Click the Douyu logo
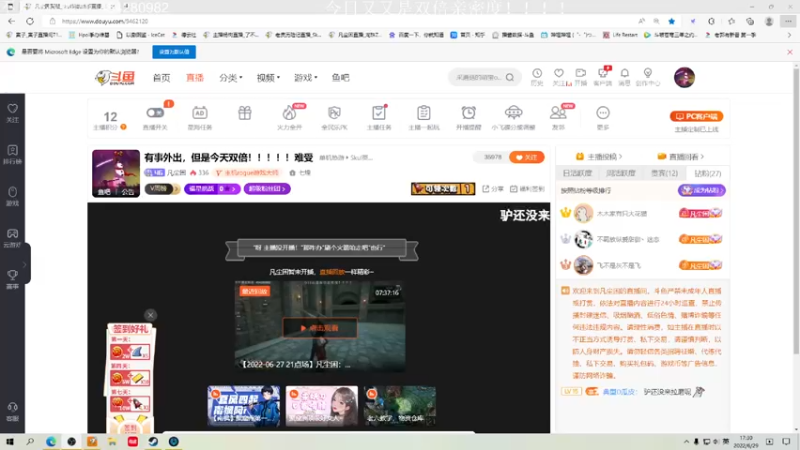The width and height of the screenshot is (800, 450). pyautogui.click(x=115, y=78)
